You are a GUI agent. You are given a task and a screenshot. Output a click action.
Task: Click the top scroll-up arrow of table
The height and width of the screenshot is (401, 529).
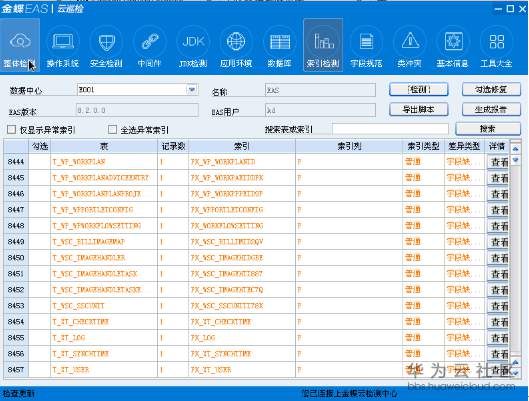coord(516,149)
